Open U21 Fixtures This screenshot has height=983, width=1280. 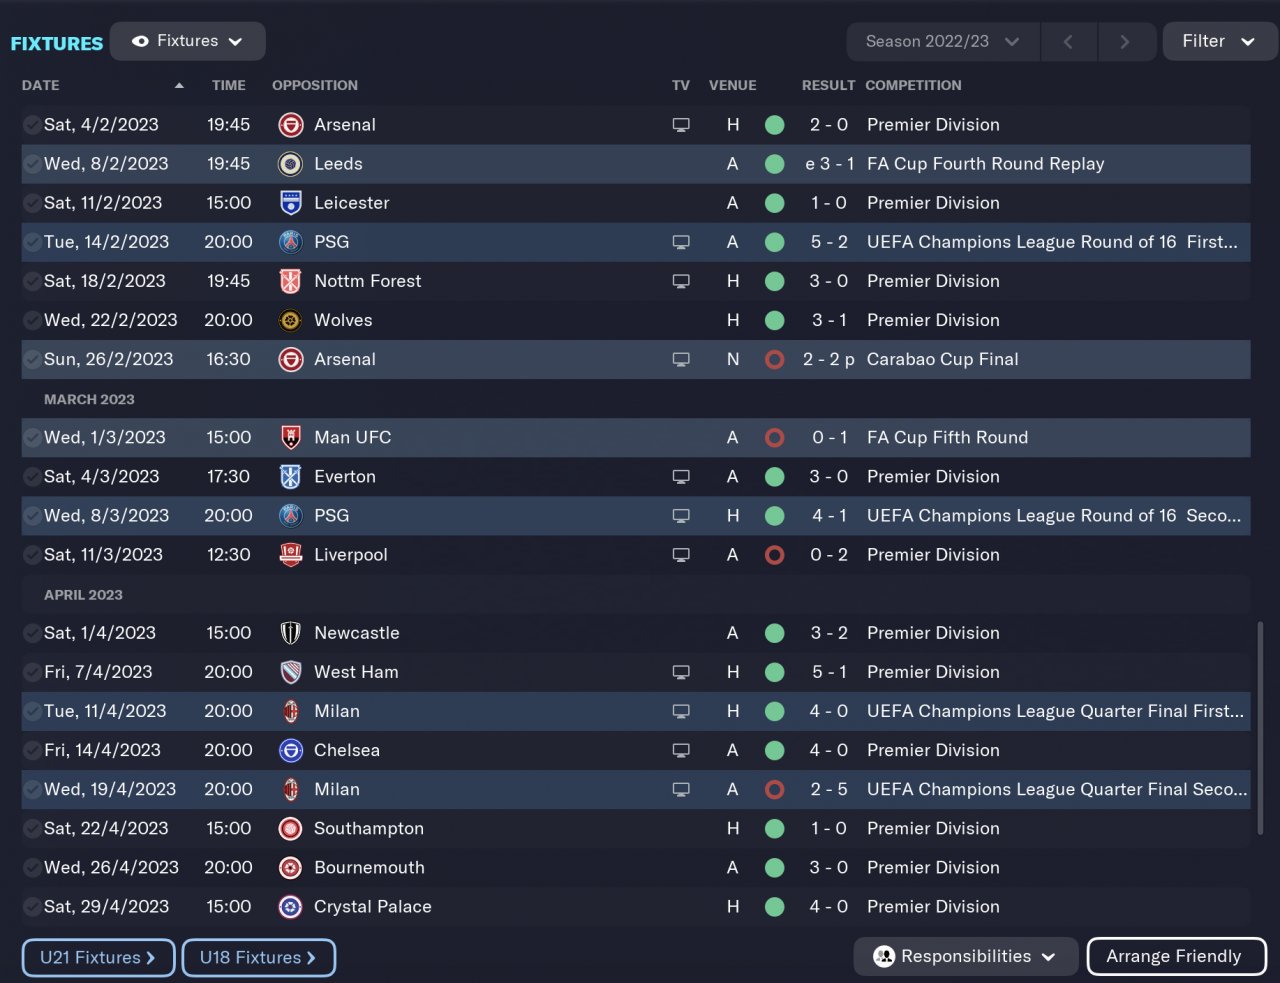pyautogui.click(x=98, y=957)
